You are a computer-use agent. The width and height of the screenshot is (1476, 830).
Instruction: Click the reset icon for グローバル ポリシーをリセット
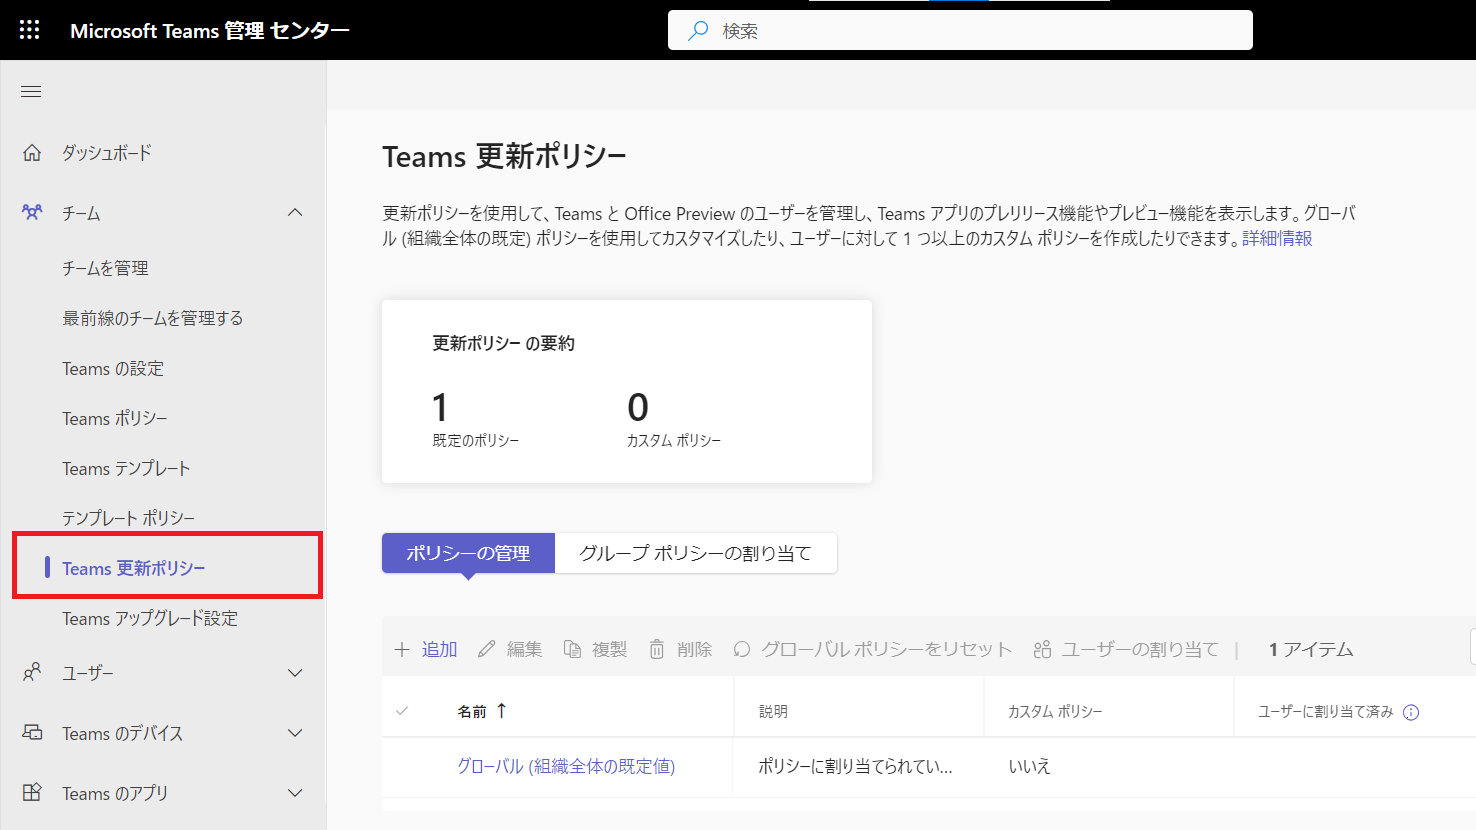(x=742, y=650)
